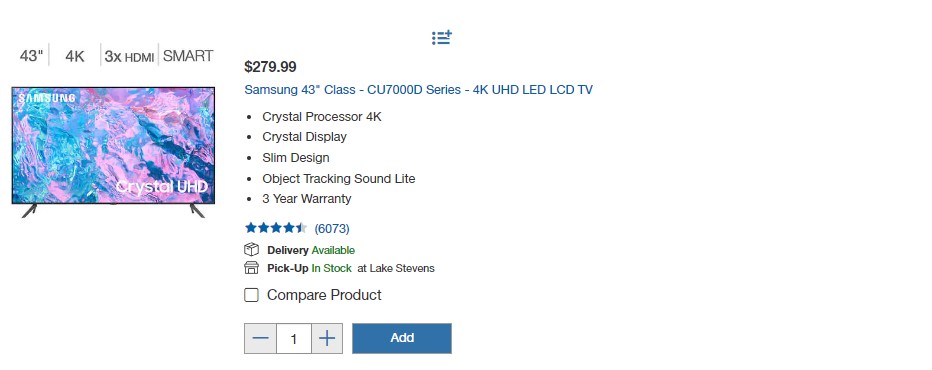Add the Samsung TV to cart
932x370 pixels.
point(402,338)
